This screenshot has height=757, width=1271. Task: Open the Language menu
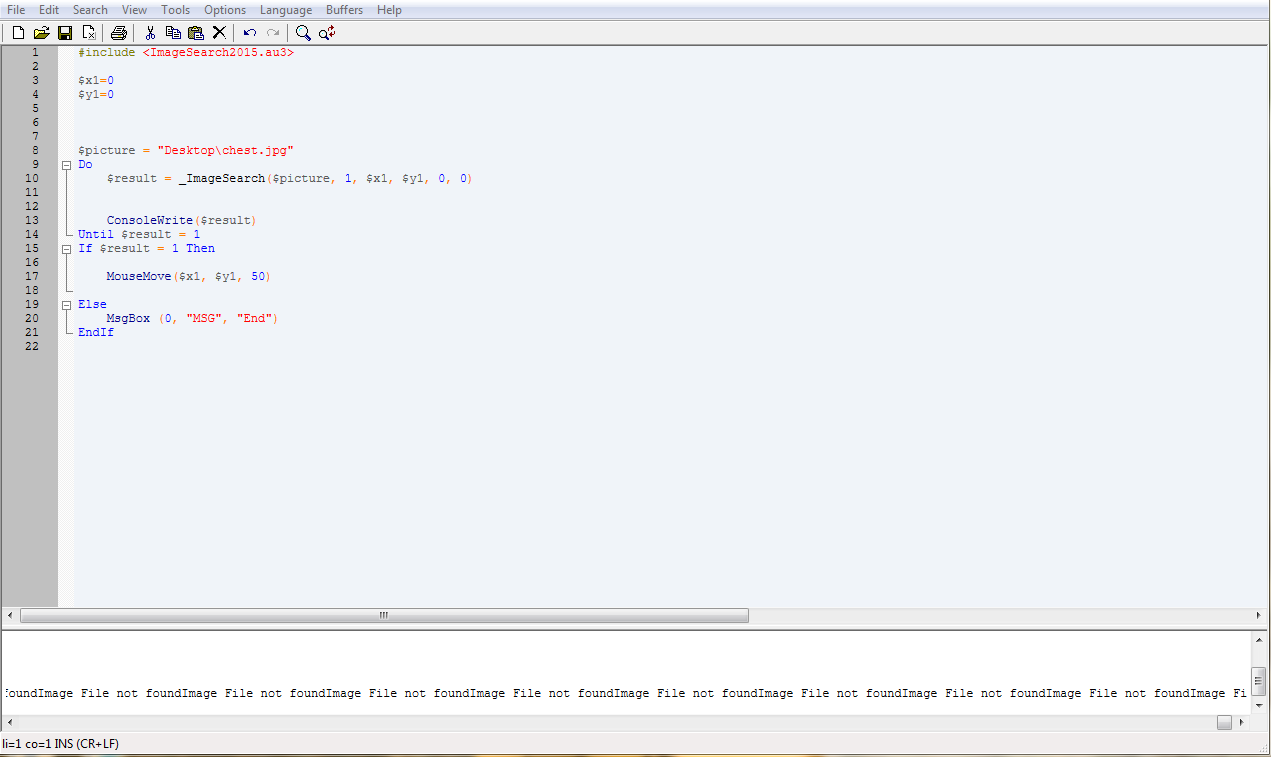[x=286, y=10]
